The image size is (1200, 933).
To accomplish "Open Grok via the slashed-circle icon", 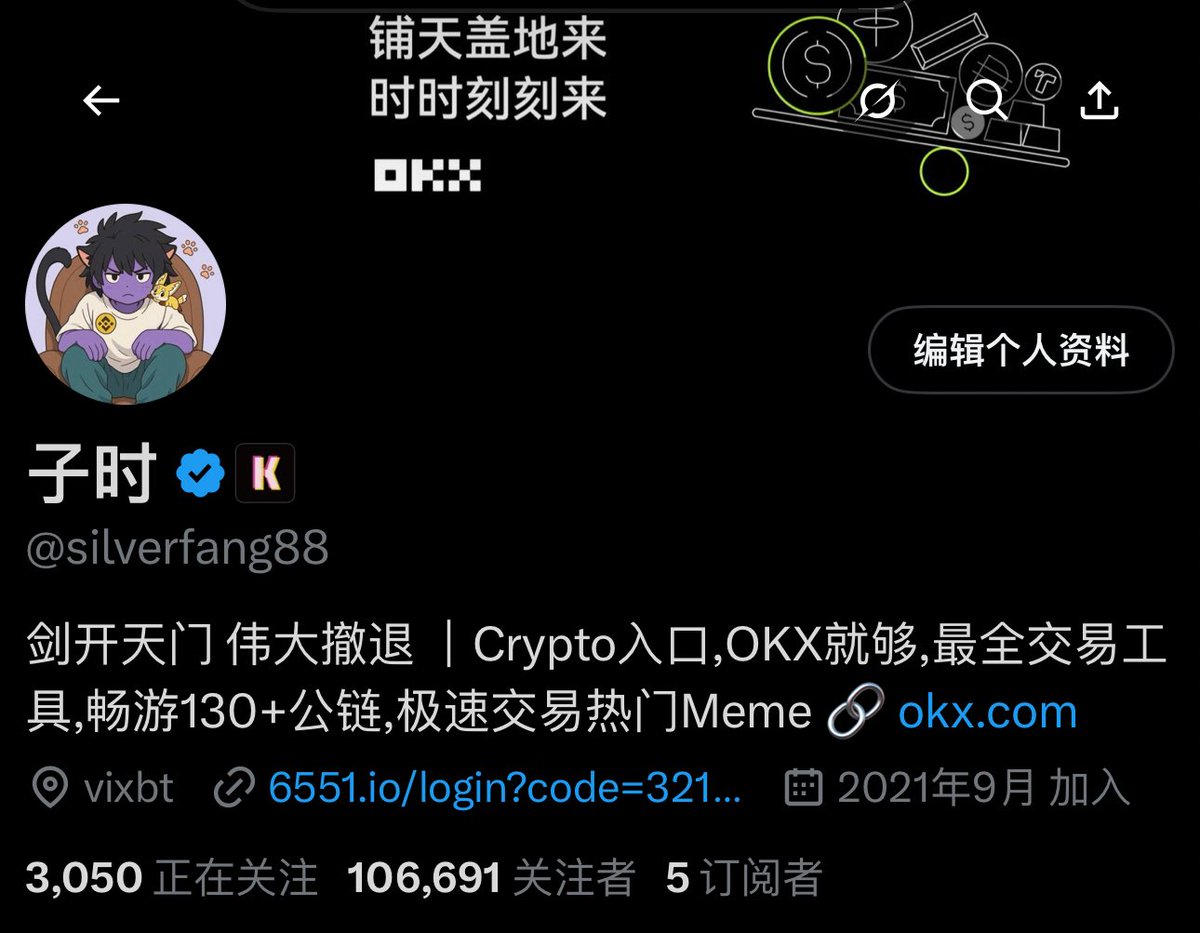I will pyautogui.click(x=877, y=100).
